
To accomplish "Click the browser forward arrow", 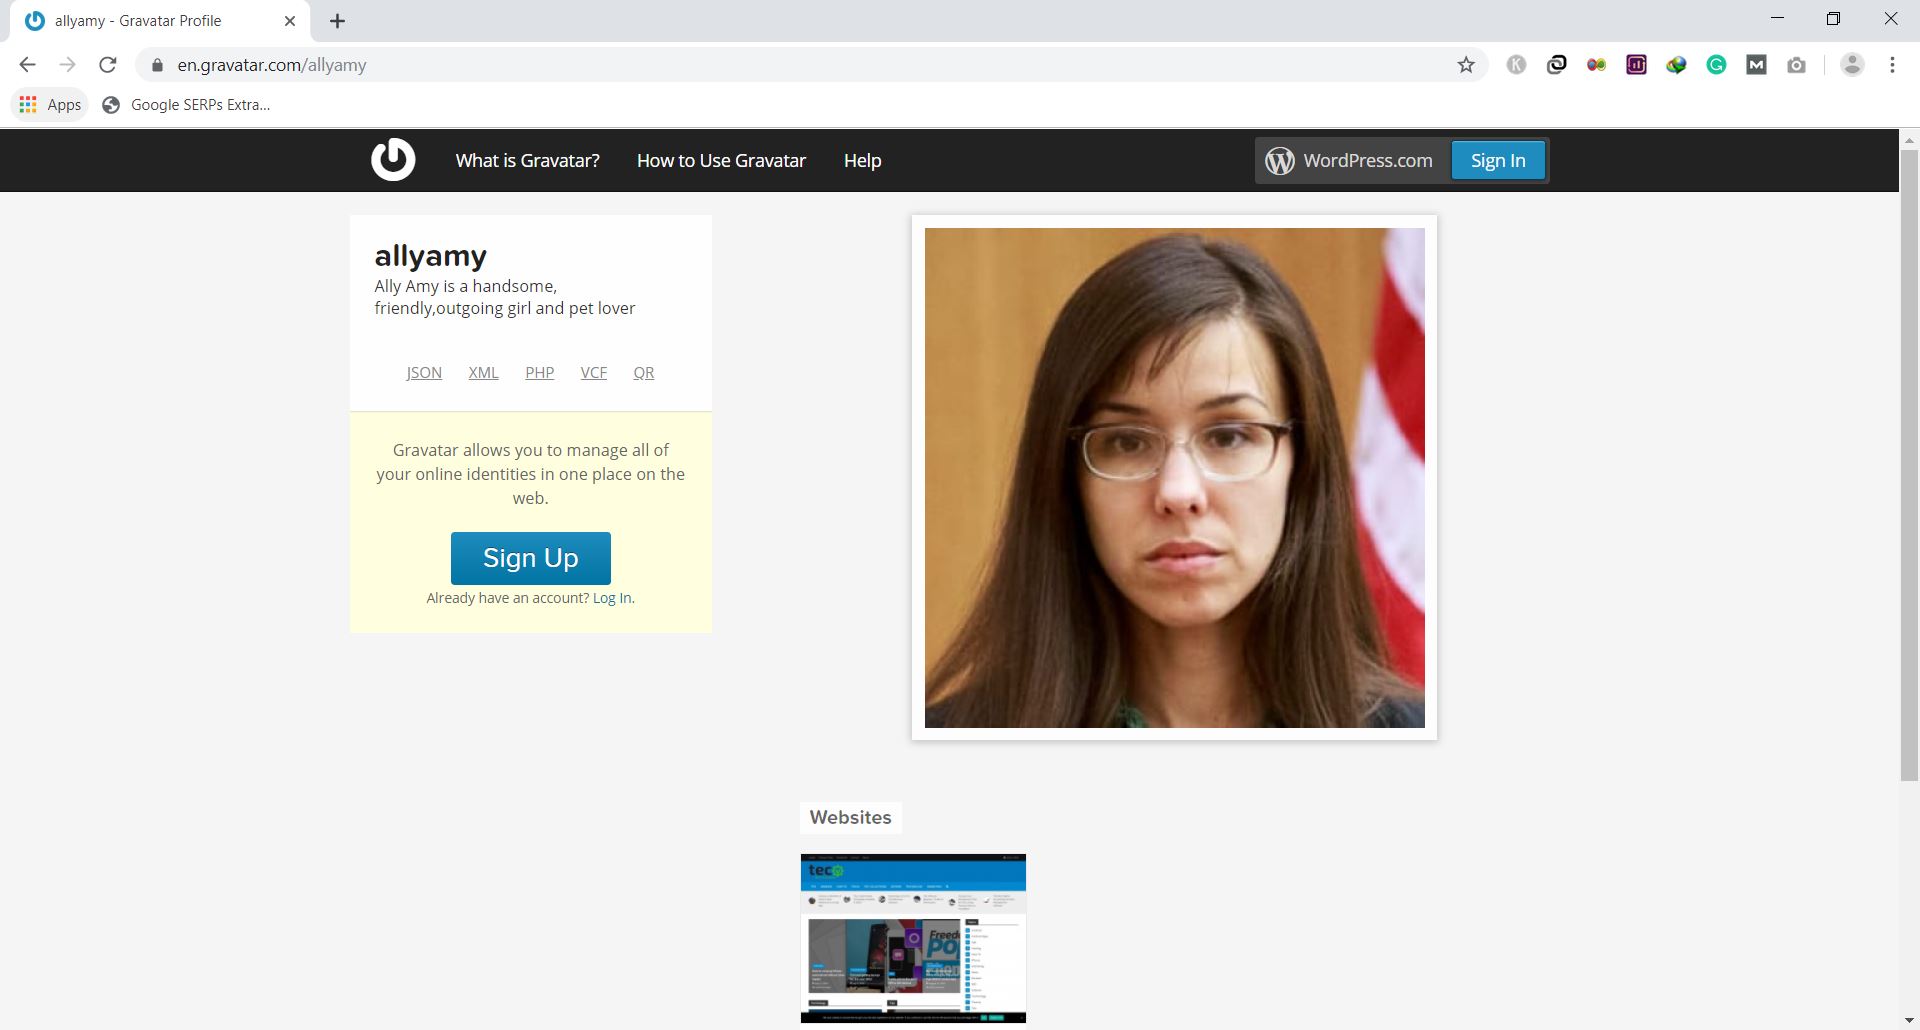I will 67,65.
